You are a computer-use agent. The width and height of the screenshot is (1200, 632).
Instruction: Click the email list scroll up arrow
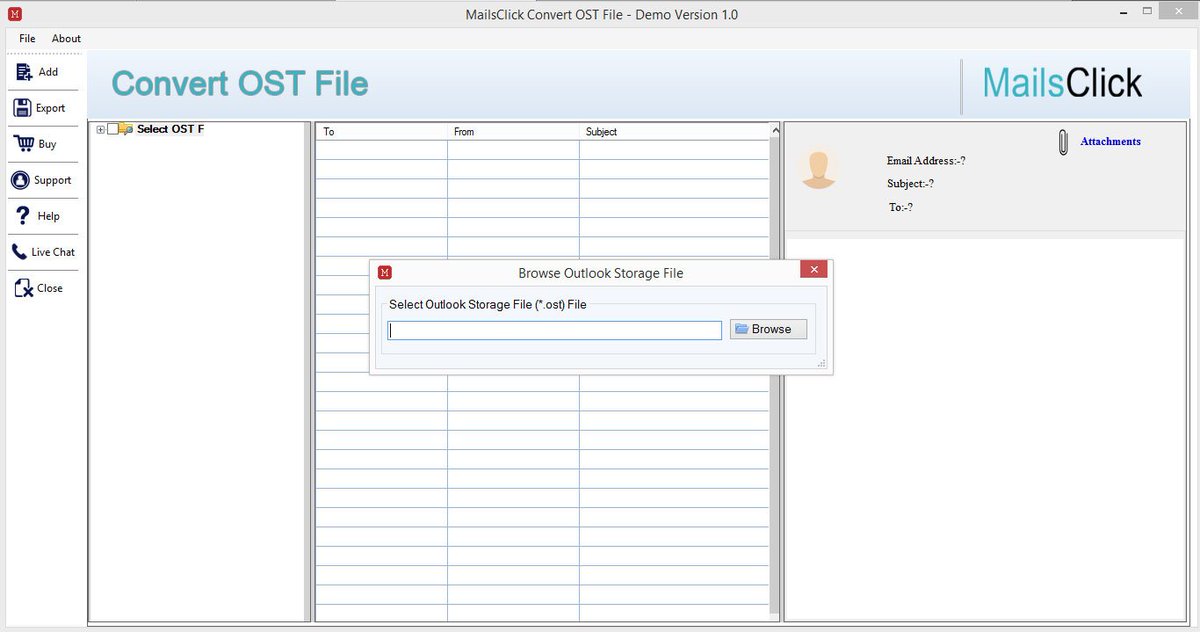(775, 131)
